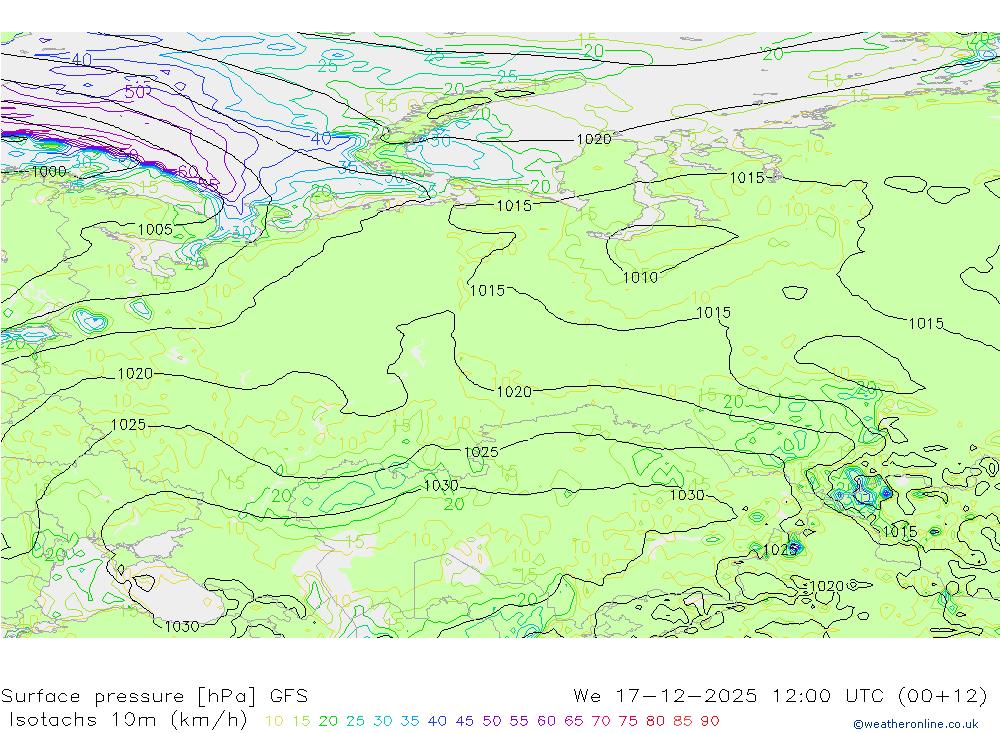Click the 1010 isobar label on the map
This screenshot has width=1000, height=733.
(x=640, y=278)
